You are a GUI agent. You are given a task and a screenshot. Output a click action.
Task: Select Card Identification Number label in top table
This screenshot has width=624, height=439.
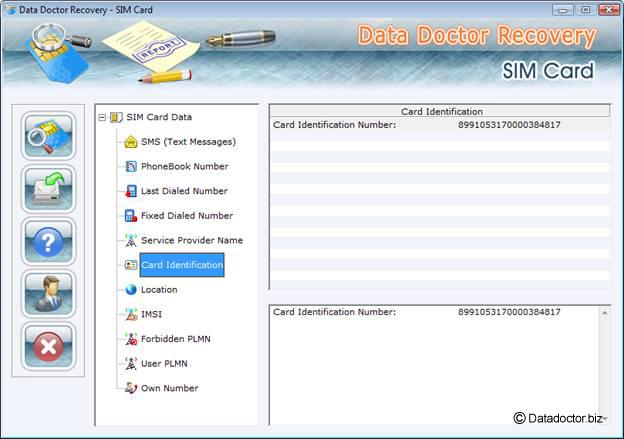pos(334,125)
